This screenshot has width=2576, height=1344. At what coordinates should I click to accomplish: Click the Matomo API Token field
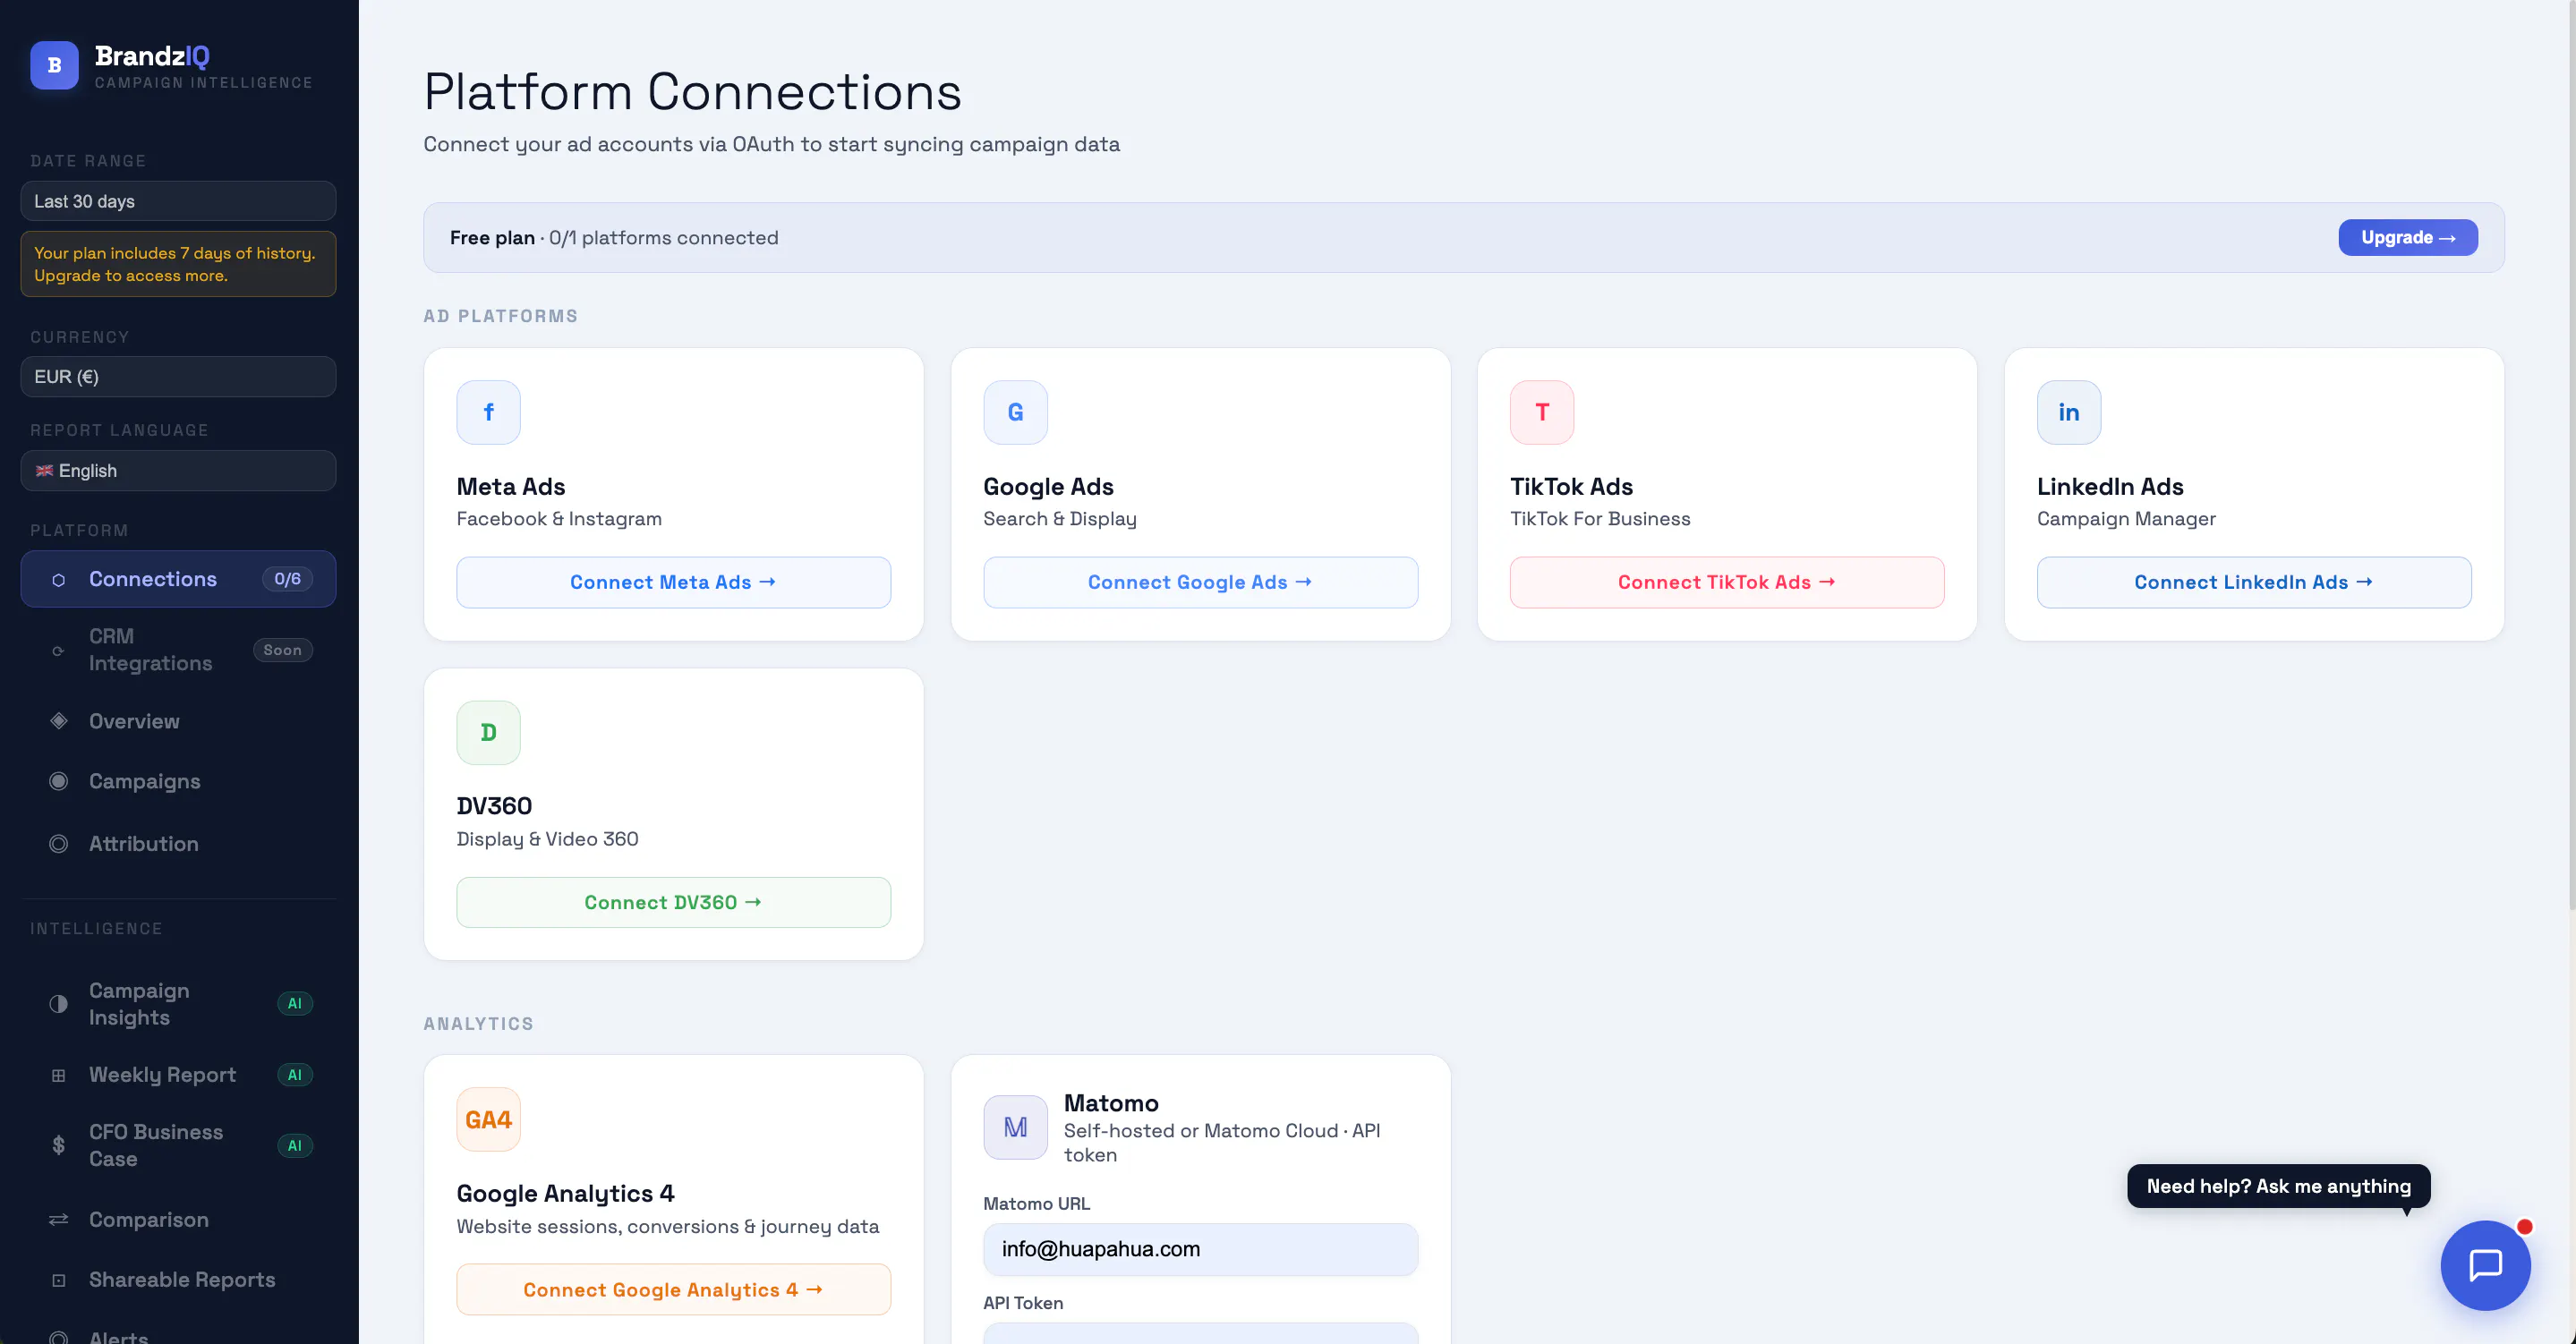pyautogui.click(x=1200, y=1334)
